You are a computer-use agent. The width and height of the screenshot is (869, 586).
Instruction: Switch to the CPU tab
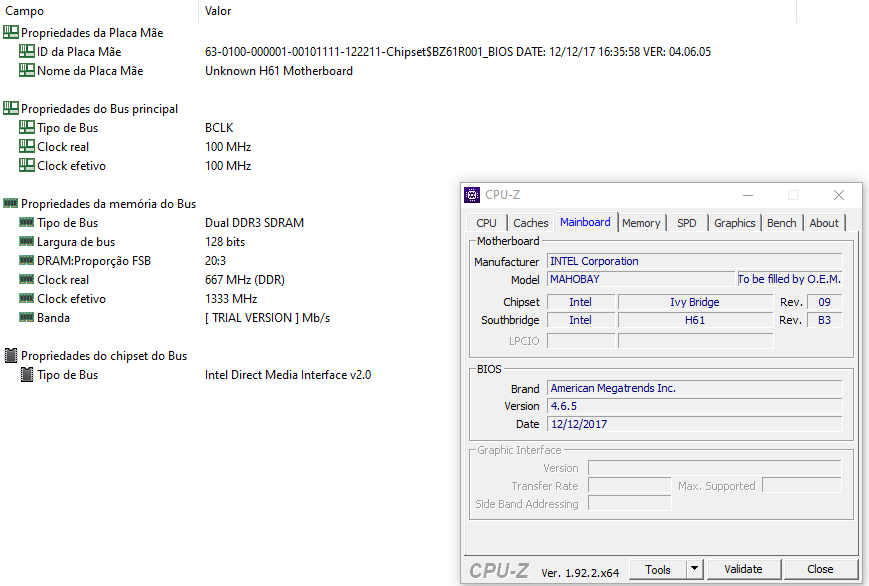(x=486, y=223)
